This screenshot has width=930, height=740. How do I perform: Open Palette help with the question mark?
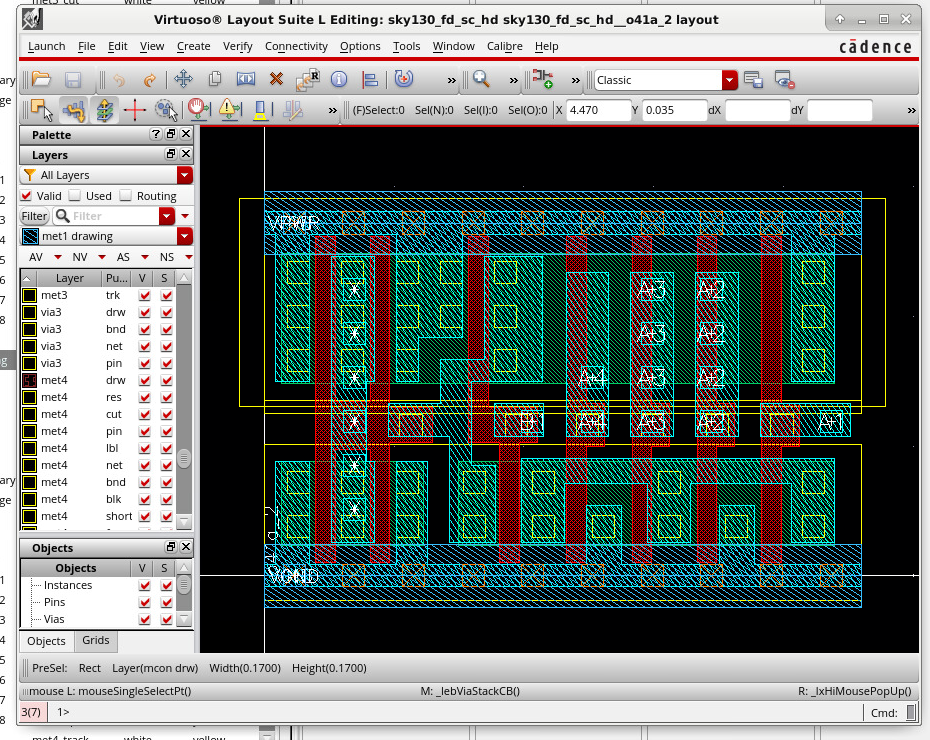(156, 133)
